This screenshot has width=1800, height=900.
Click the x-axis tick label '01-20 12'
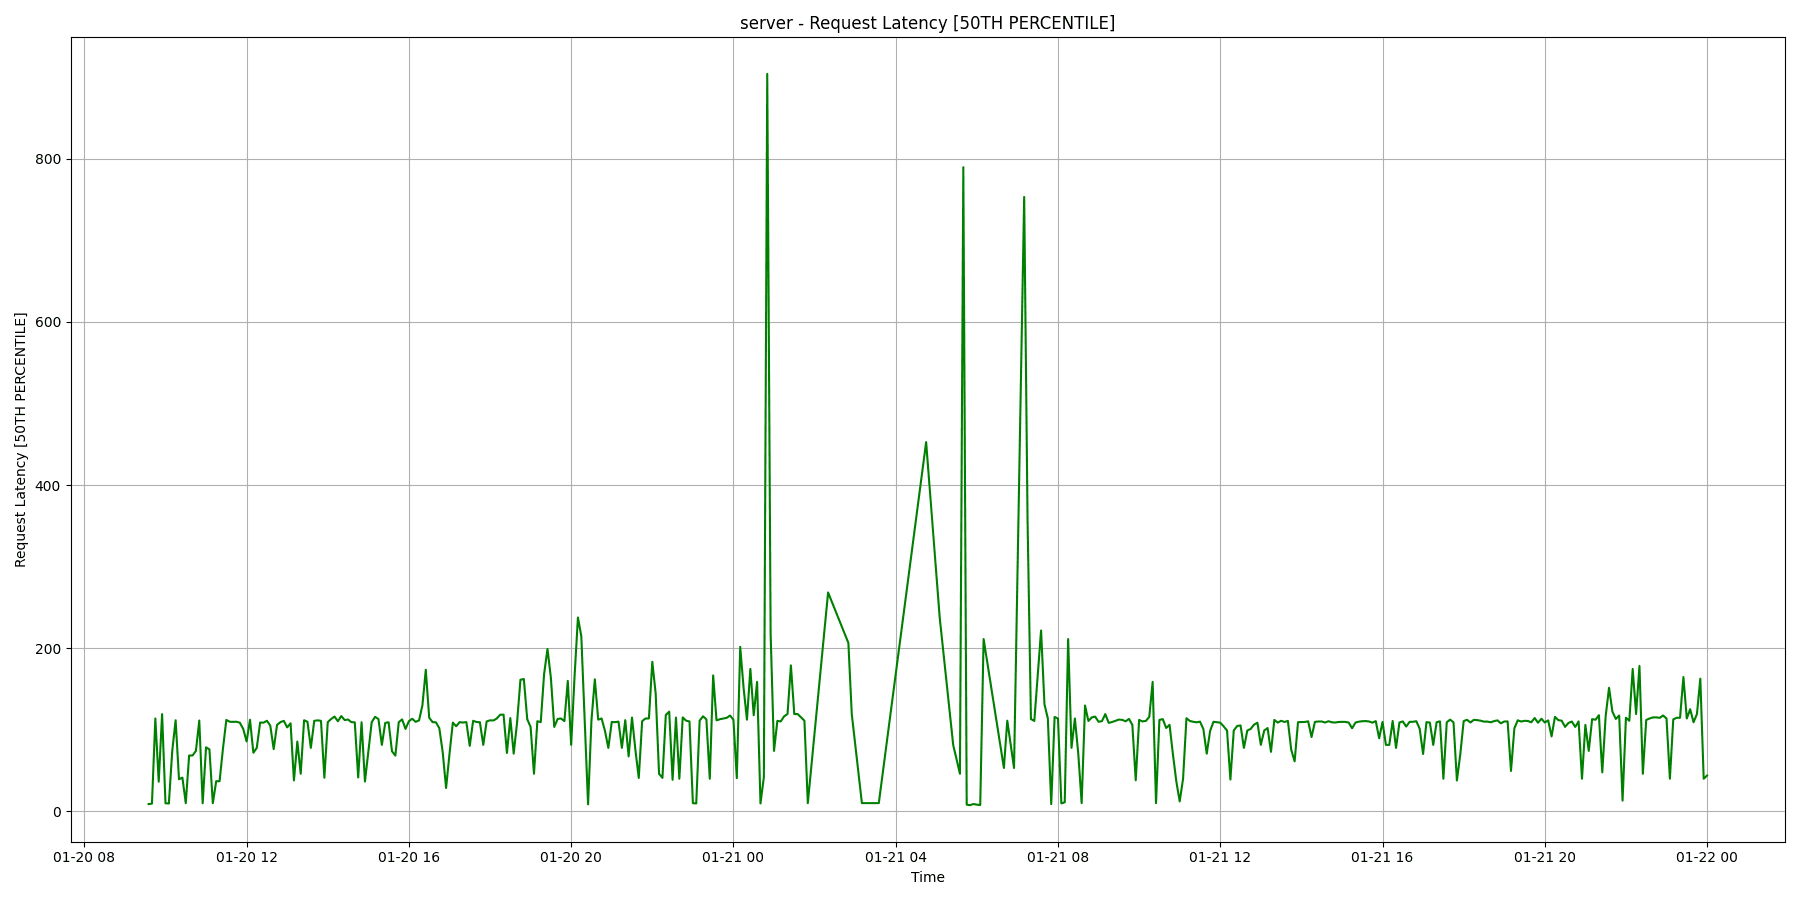(x=247, y=857)
